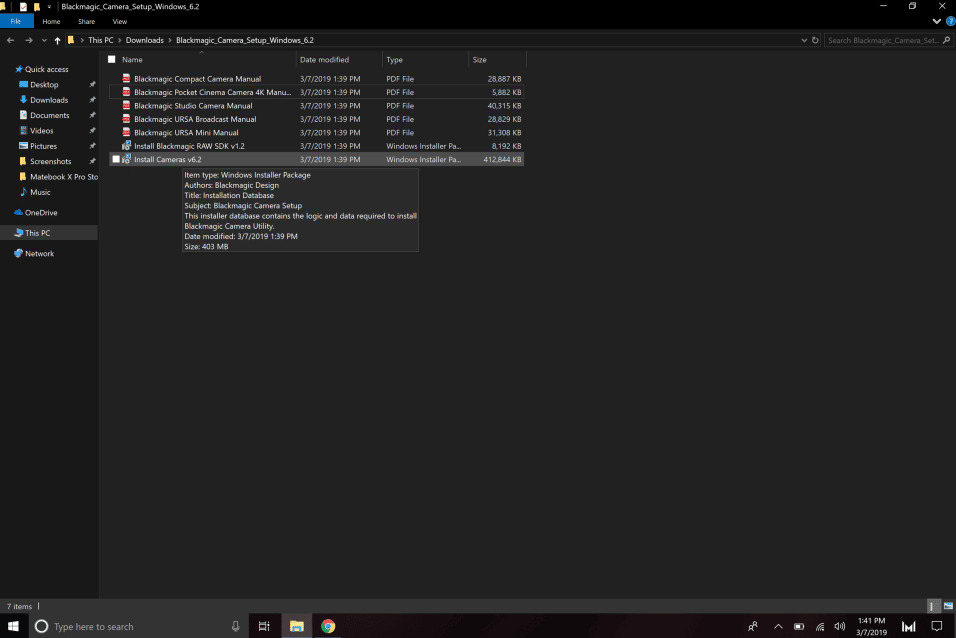This screenshot has height=638, width=956.
Task: Go back with the back arrow
Action: coord(10,40)
